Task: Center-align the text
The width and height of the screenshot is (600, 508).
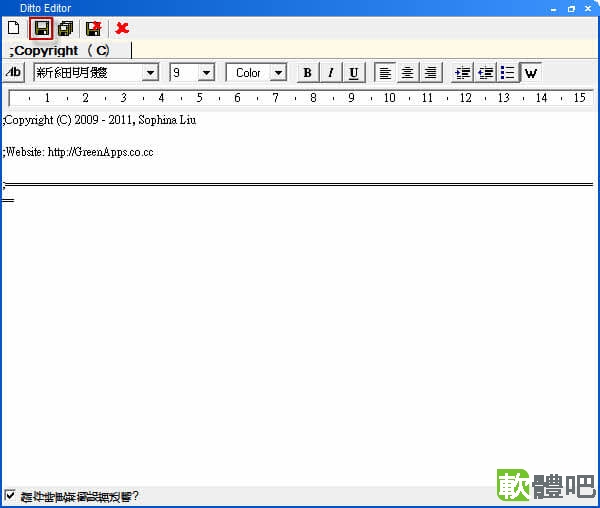Action: pos(408,73)
